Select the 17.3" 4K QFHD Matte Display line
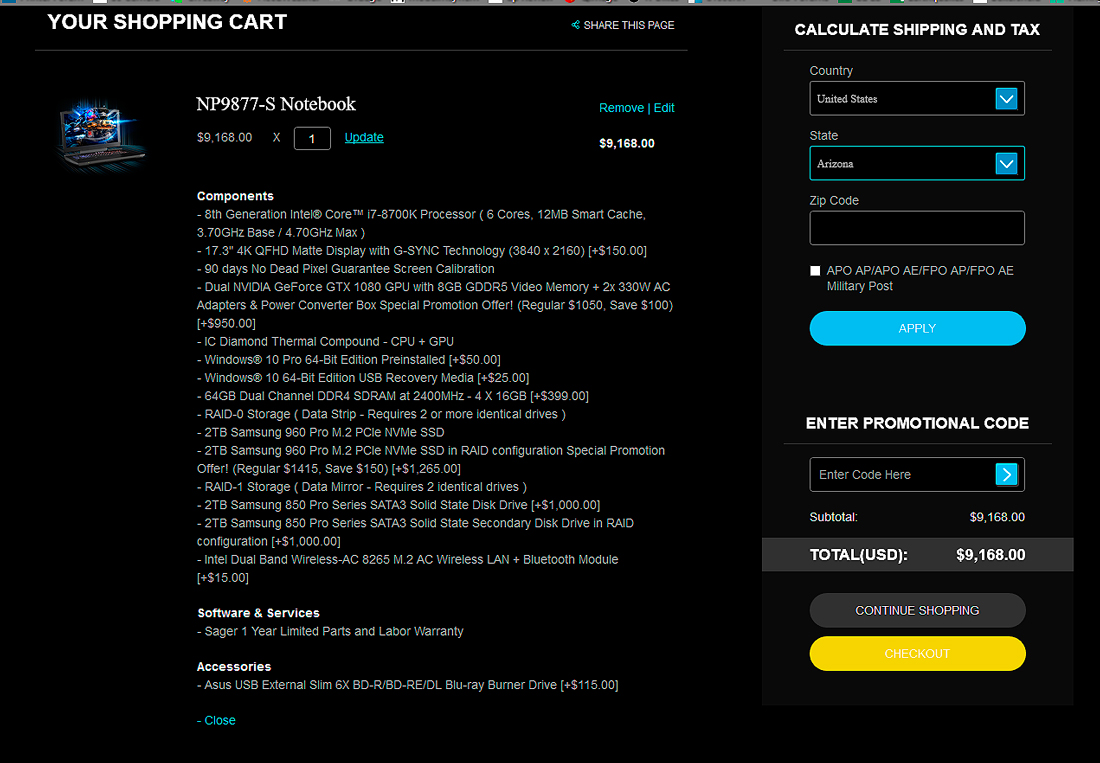 point(422,250)
